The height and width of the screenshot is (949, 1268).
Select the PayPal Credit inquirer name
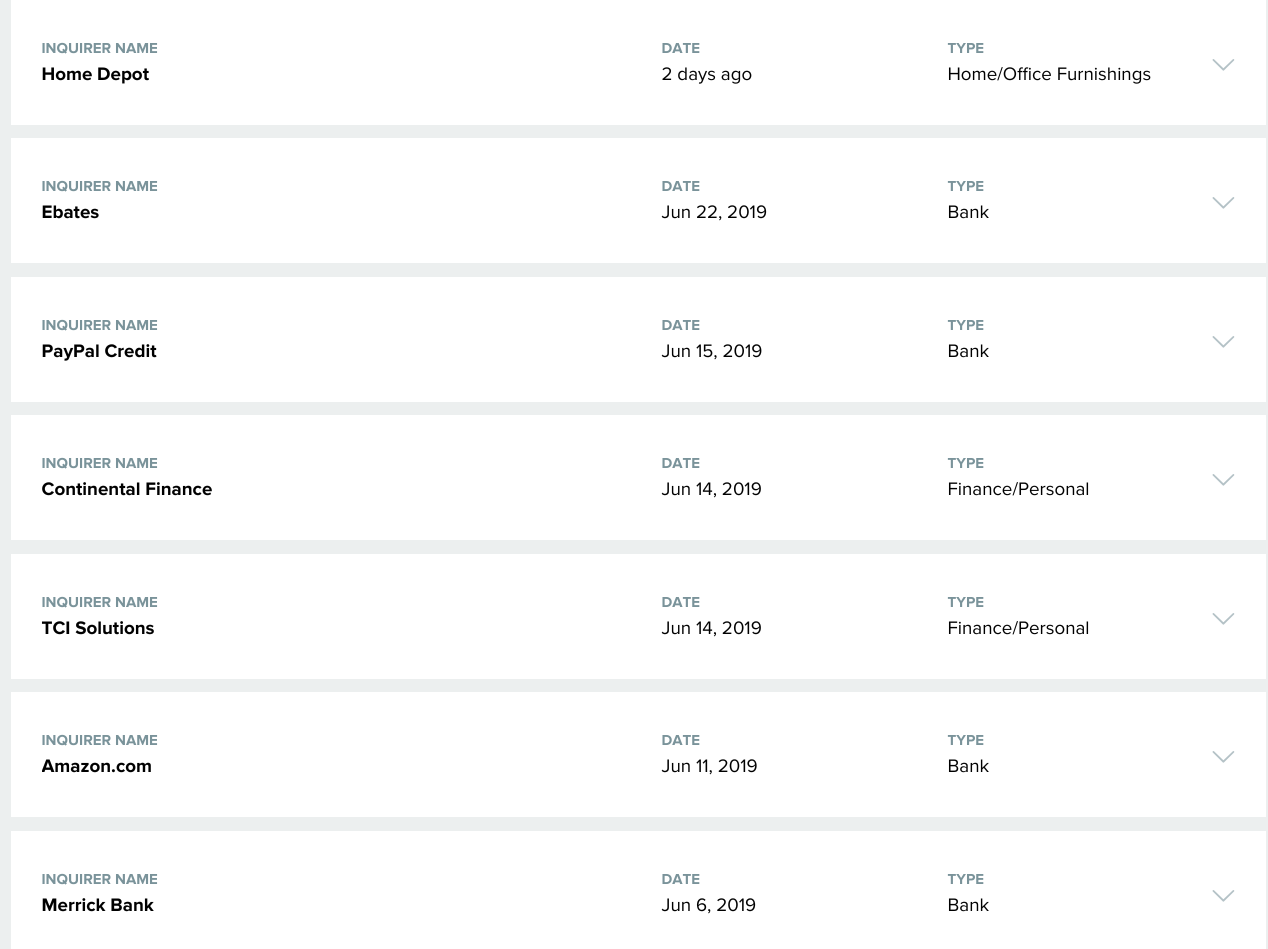[x=98, y=351]
